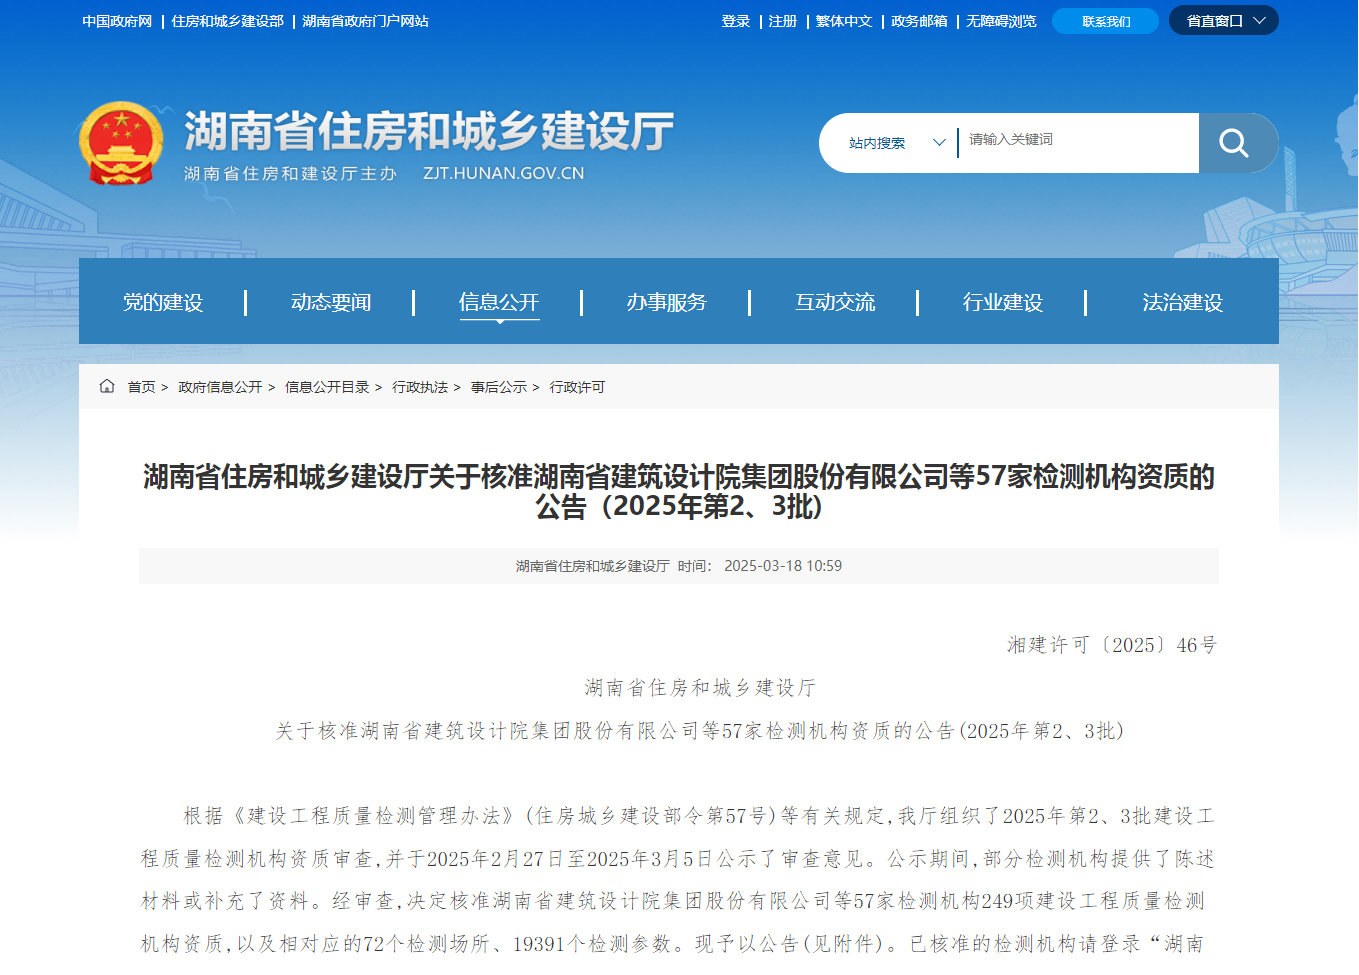
Task: Click the document number 湘建许可〔2025〕46号
Action: [x=1112, y=645]
